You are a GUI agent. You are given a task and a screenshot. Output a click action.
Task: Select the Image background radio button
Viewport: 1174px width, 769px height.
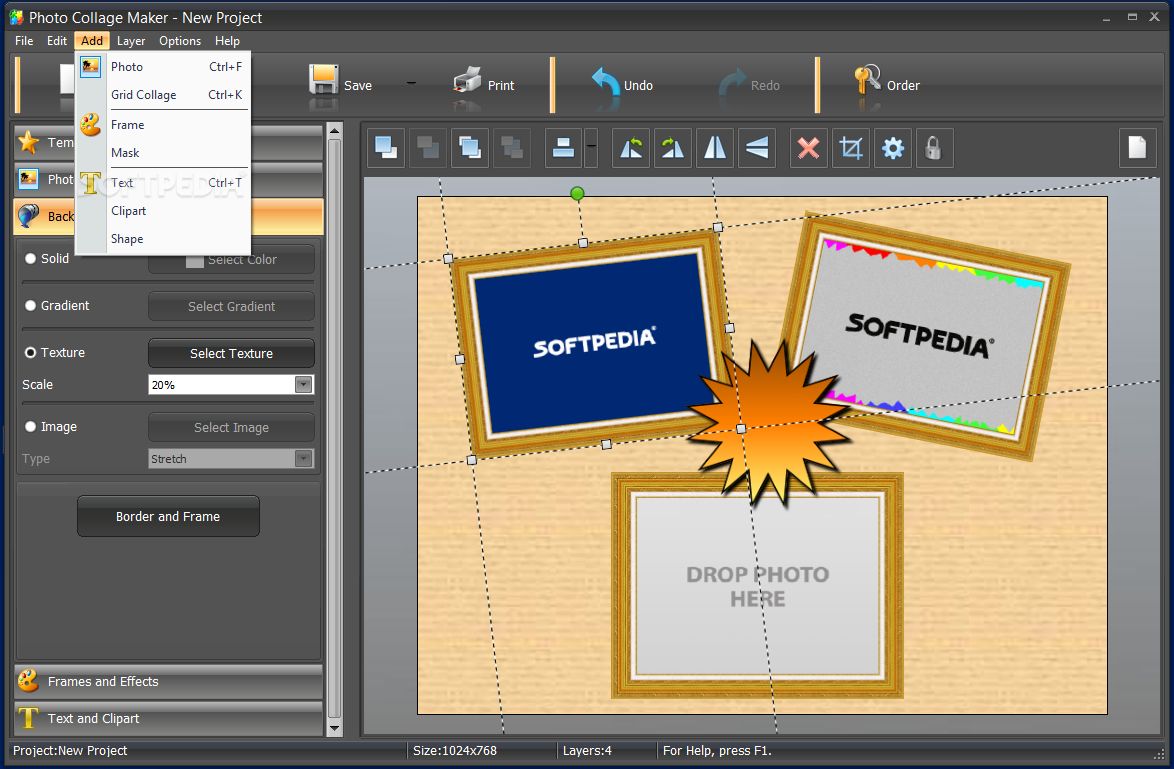(31, 427)
